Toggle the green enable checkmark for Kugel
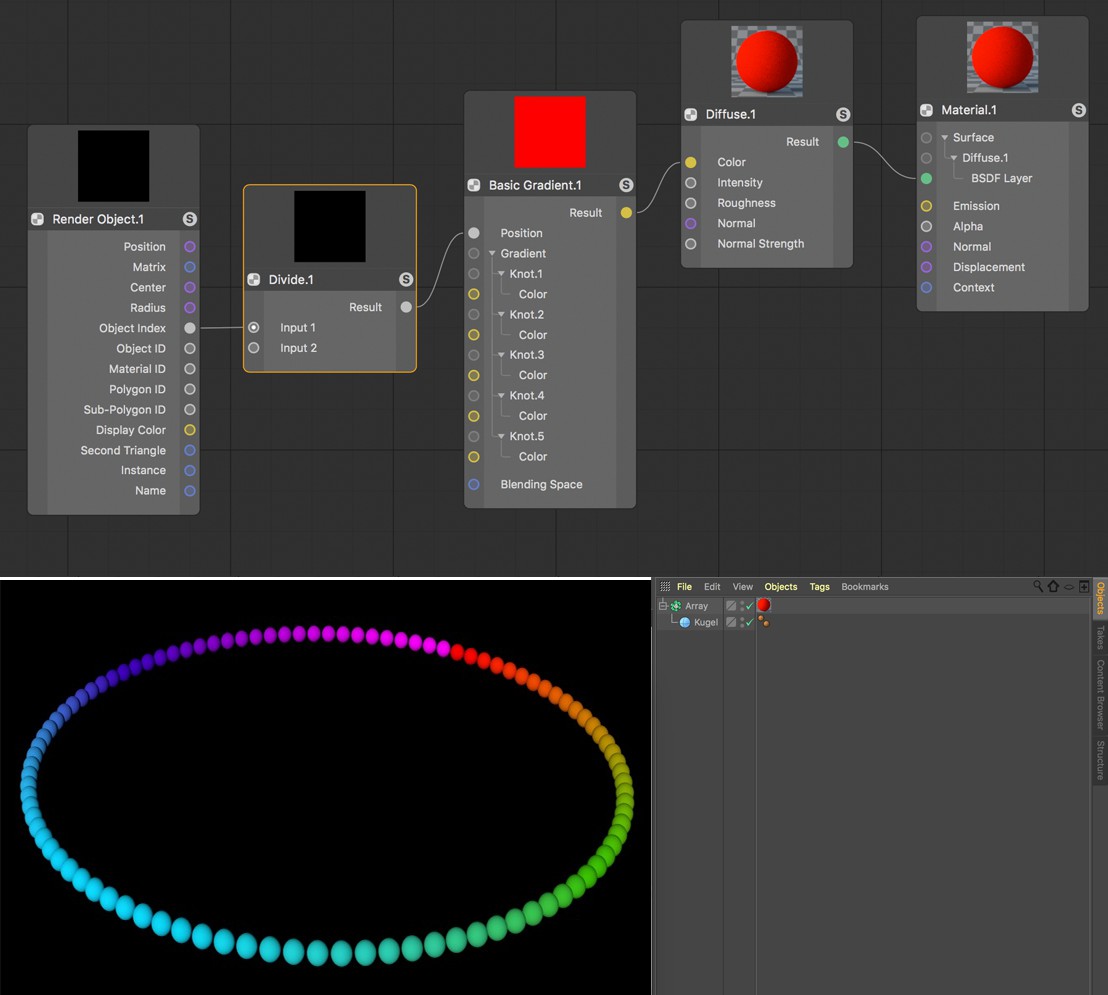 pos(750,622)
